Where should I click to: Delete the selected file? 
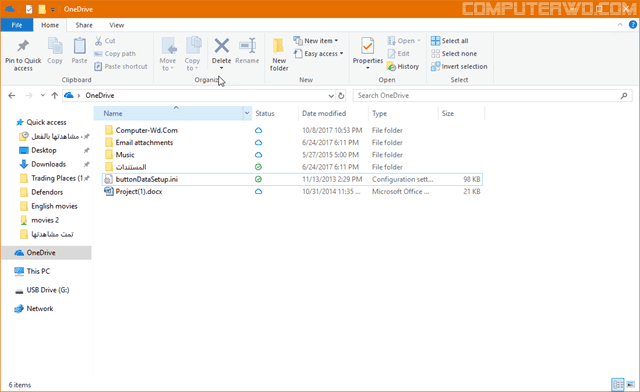point(222,50)
